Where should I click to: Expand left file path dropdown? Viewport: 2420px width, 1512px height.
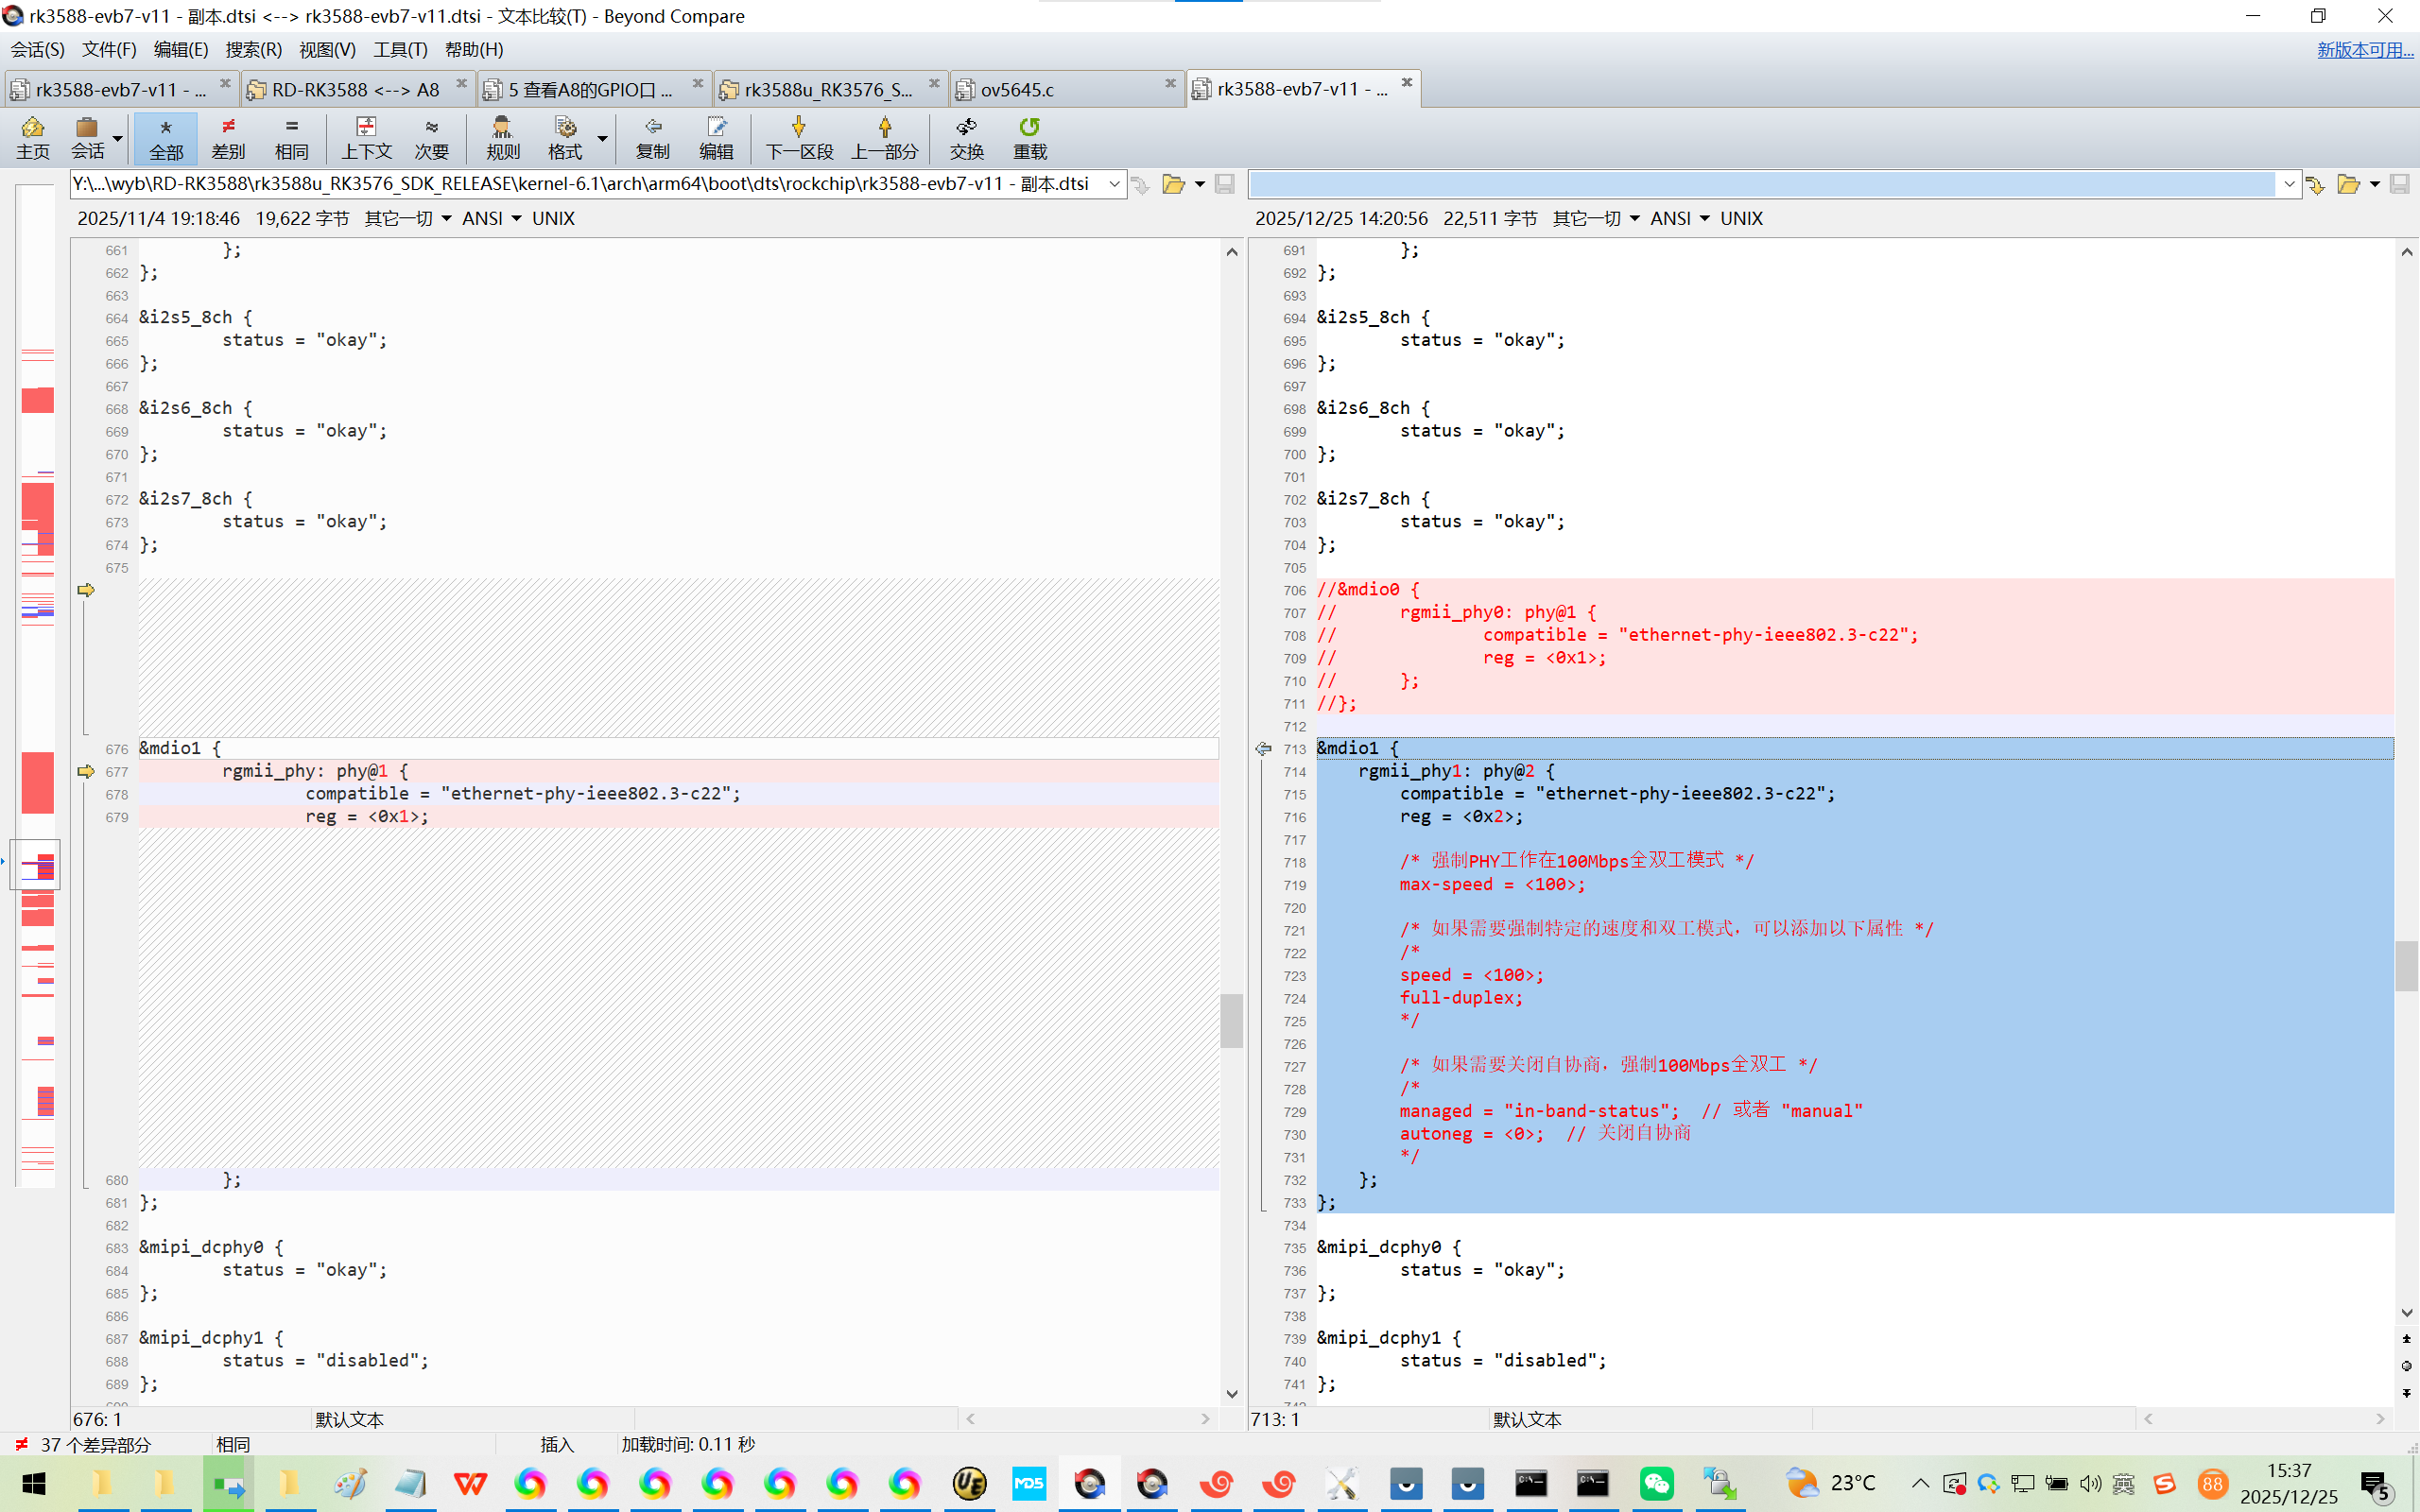point(1114,184)
